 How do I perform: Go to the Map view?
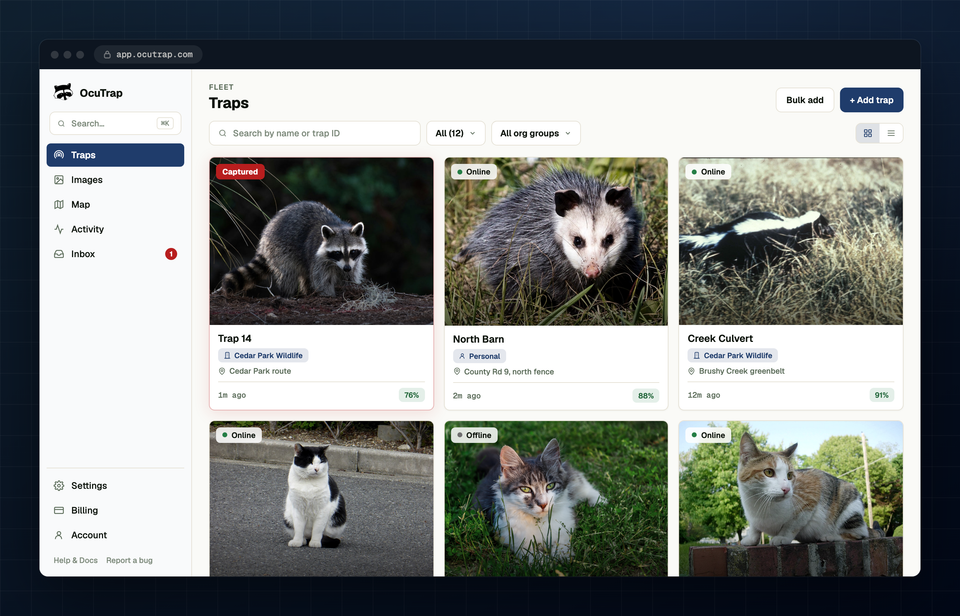click(115, 205)
